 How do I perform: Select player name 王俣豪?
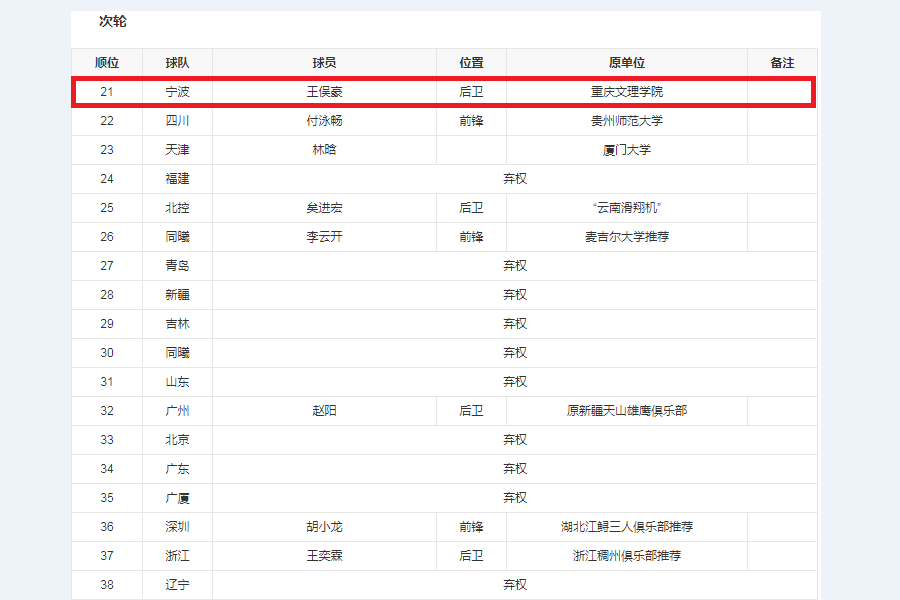(x=324, y=92)
